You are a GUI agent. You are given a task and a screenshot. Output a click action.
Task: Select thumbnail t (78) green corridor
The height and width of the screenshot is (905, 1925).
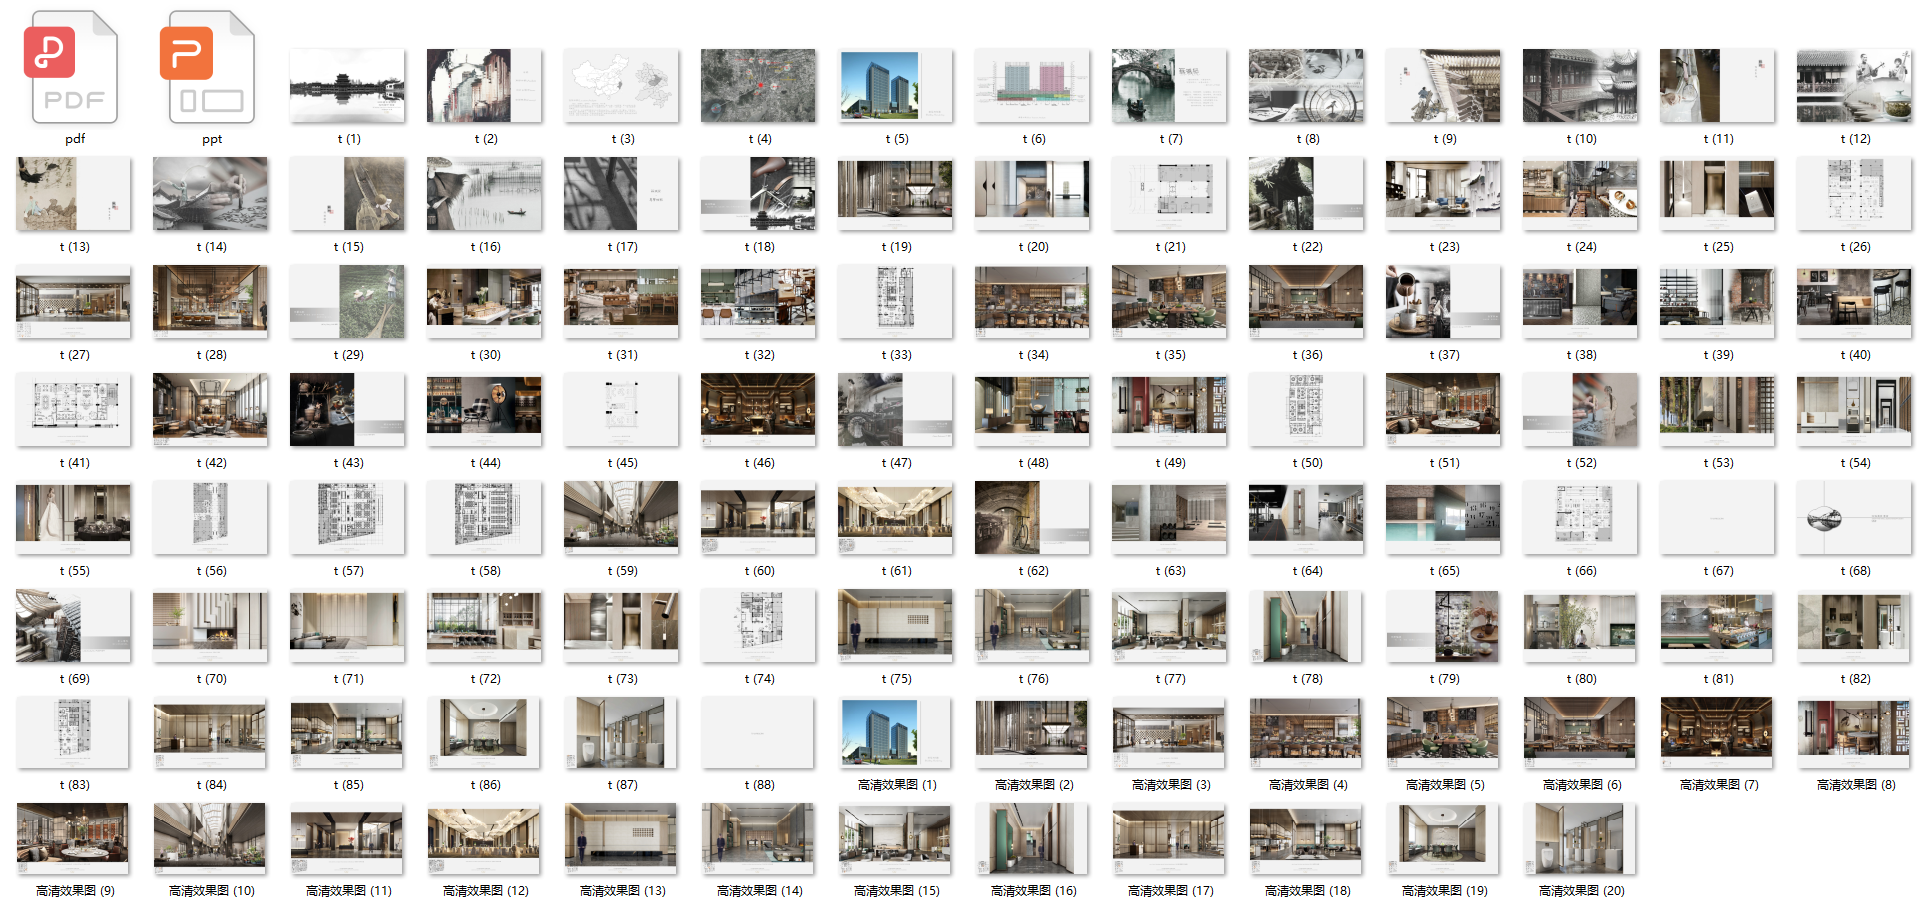[x=1306, y=625]
